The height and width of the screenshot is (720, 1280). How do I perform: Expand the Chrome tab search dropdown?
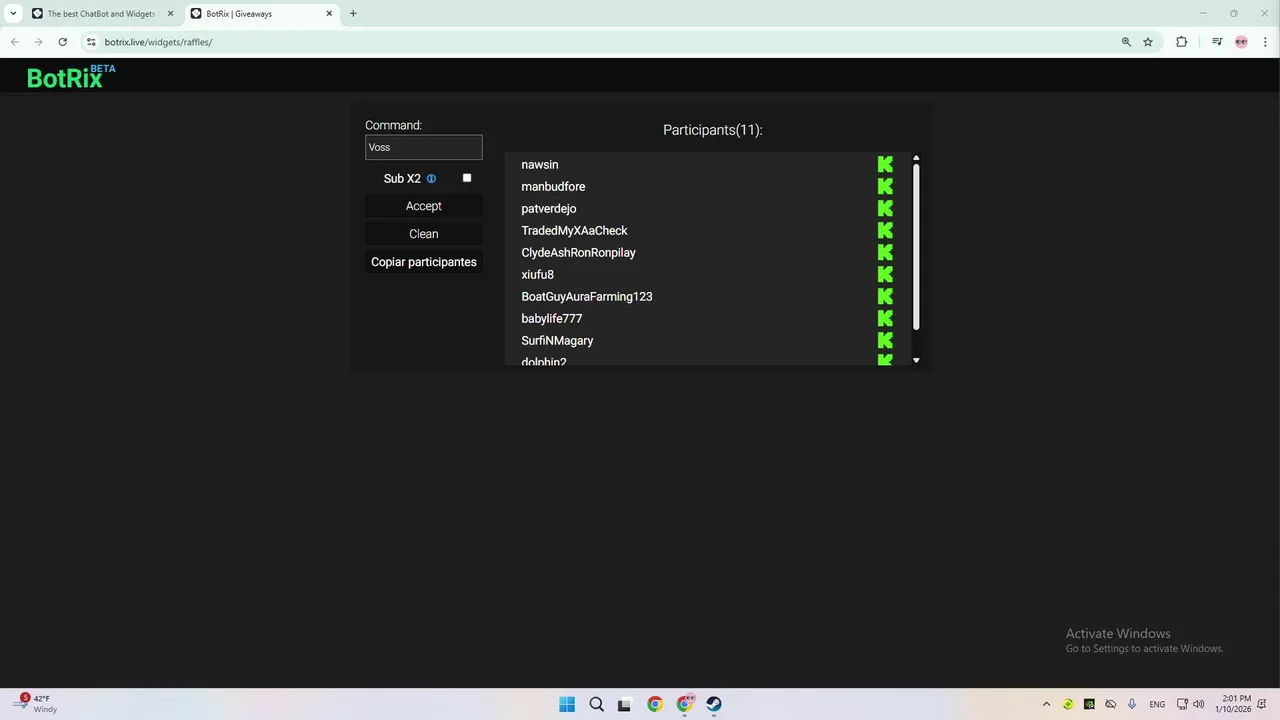[13, 14]
